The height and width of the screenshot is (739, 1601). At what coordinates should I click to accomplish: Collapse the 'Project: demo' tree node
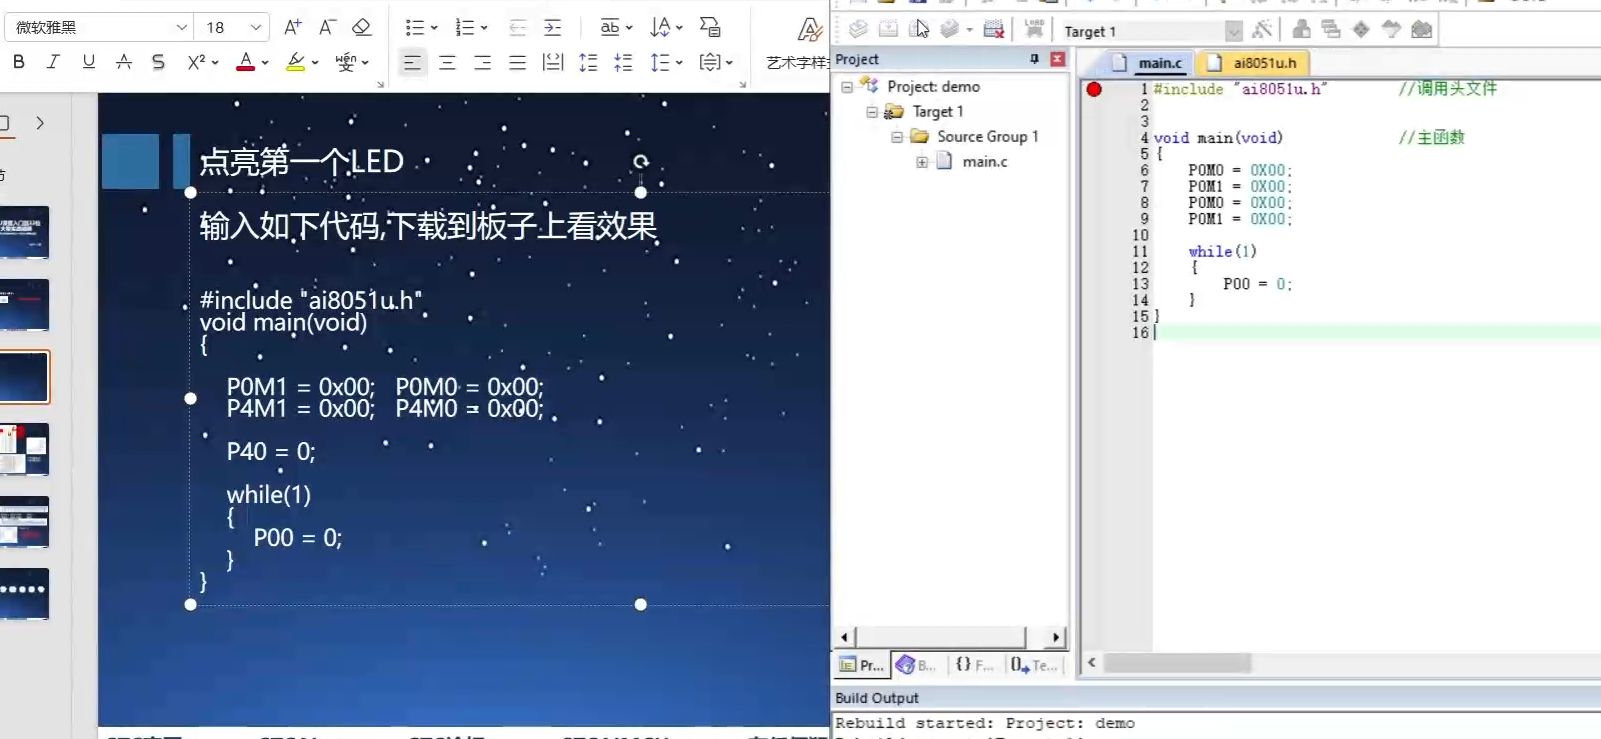click(847, 87)
